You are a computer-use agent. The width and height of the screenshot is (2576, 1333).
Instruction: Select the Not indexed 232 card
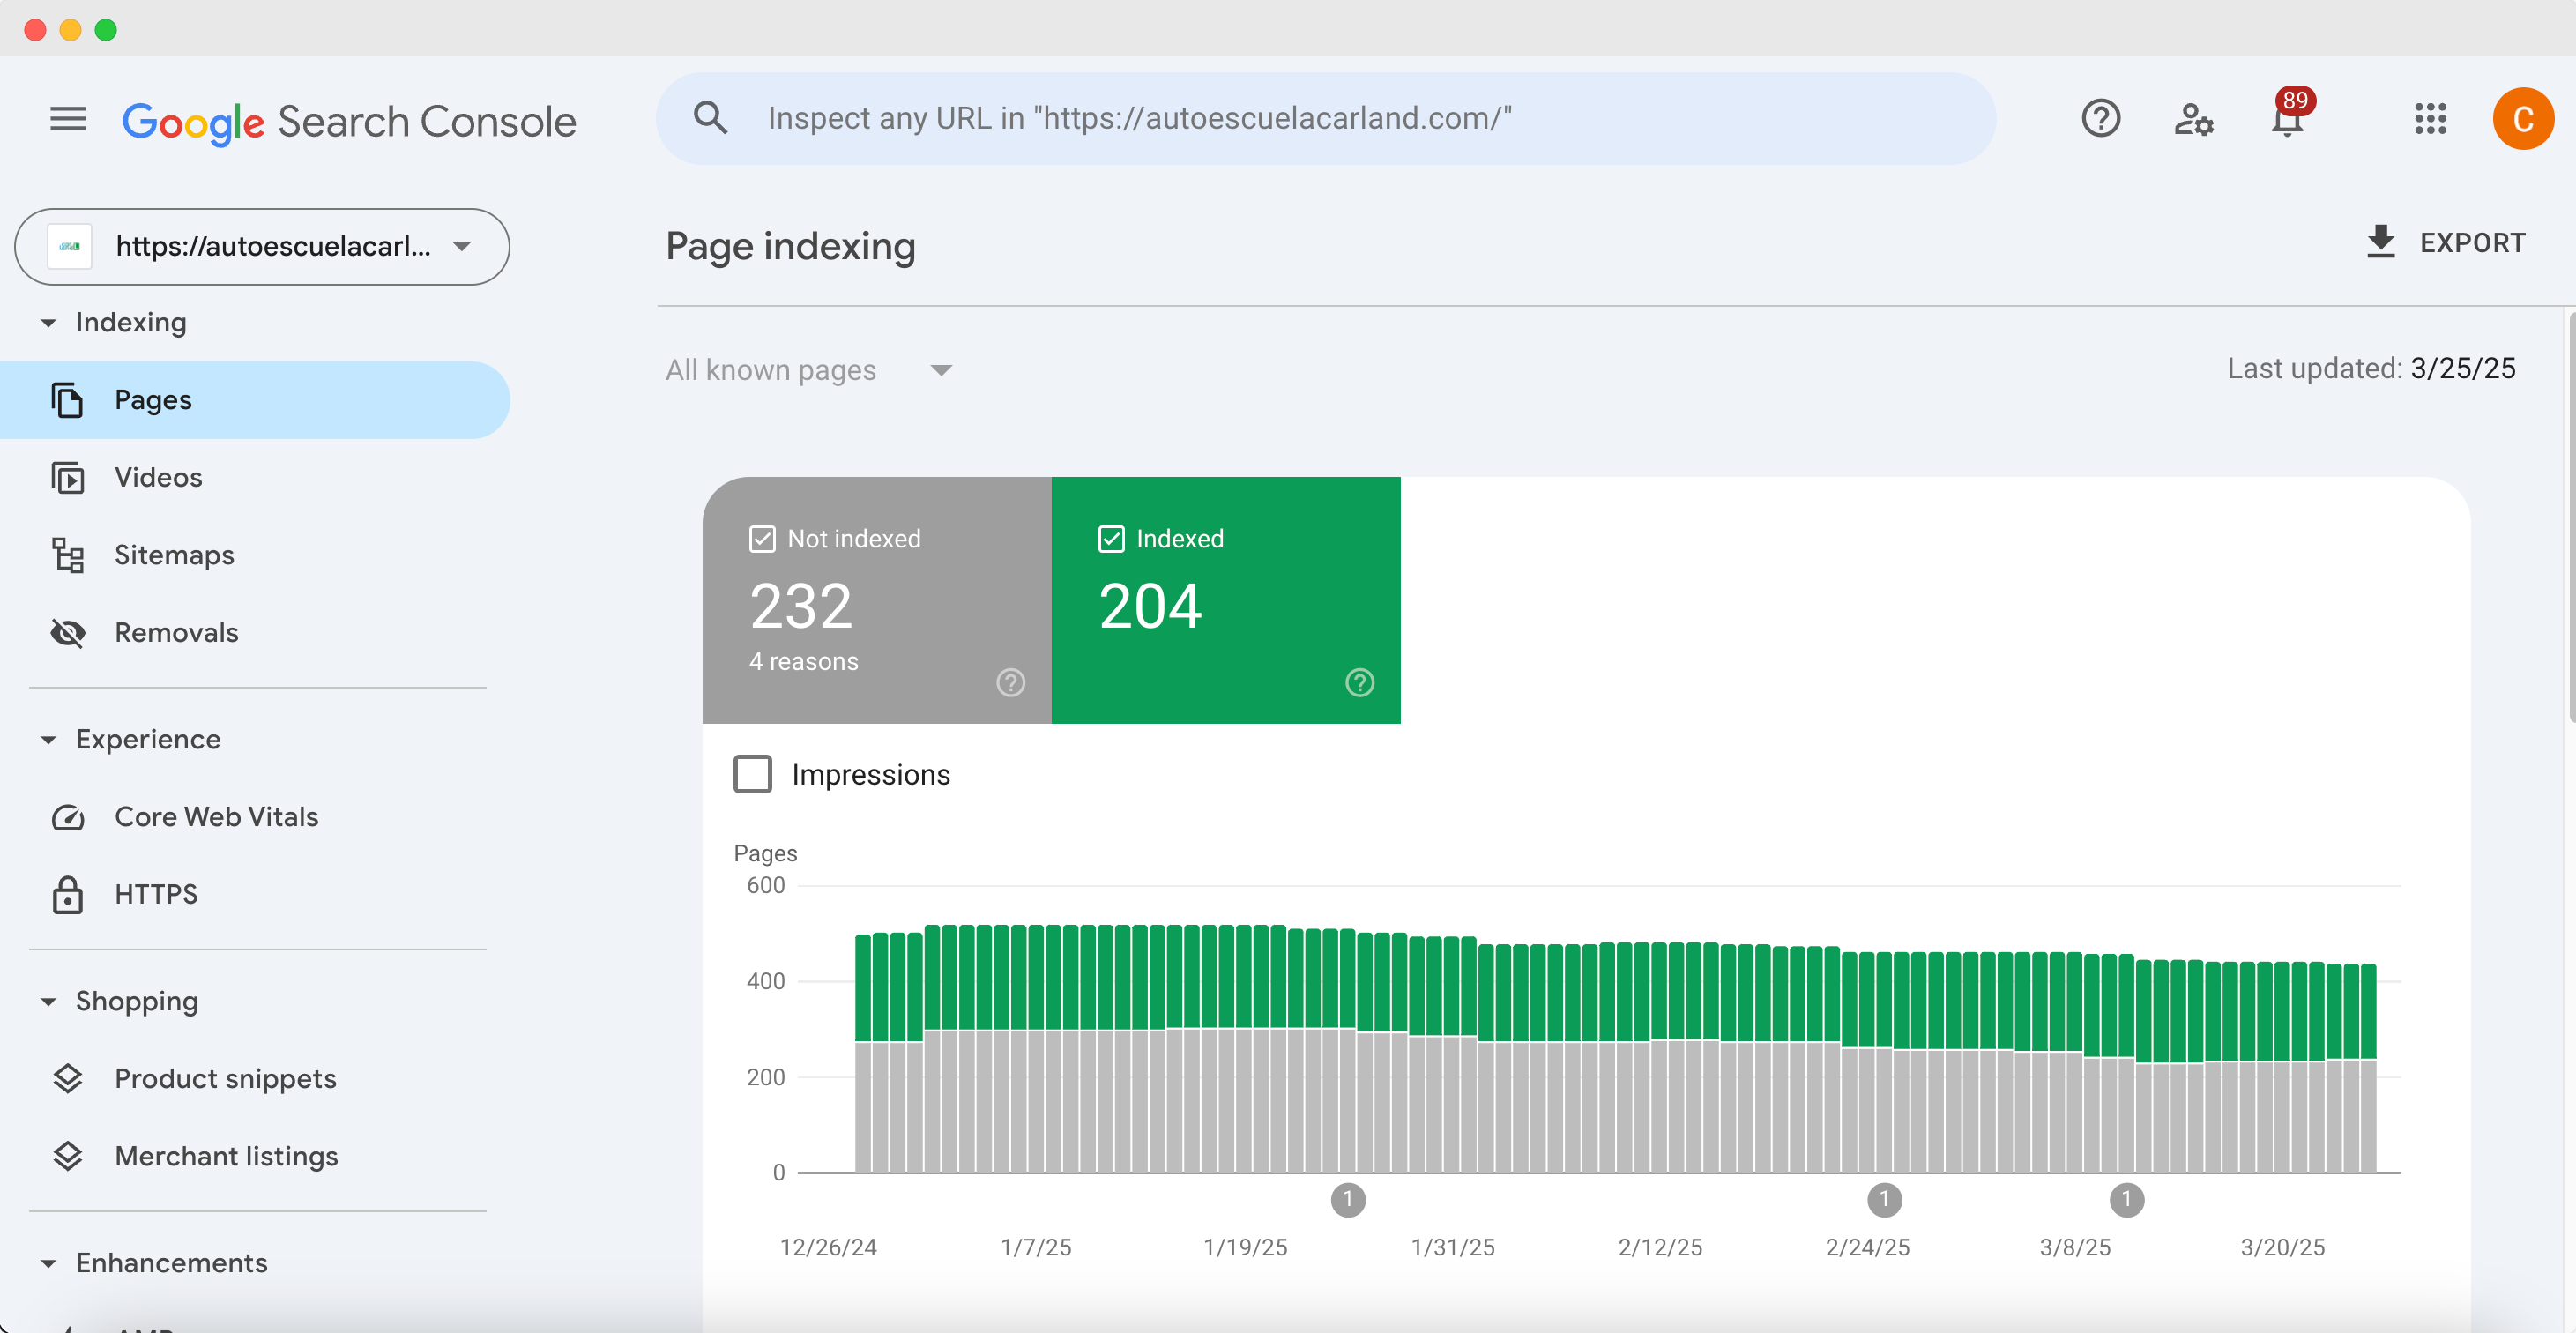pos(877,600)
